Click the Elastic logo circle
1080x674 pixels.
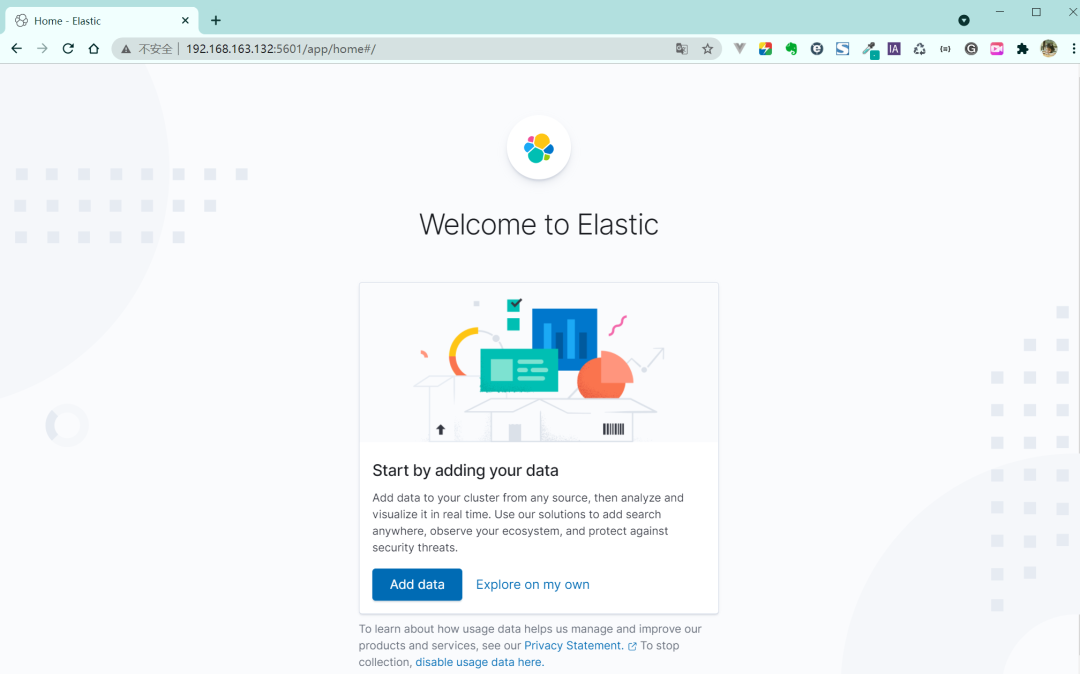(x=539, y=147)
